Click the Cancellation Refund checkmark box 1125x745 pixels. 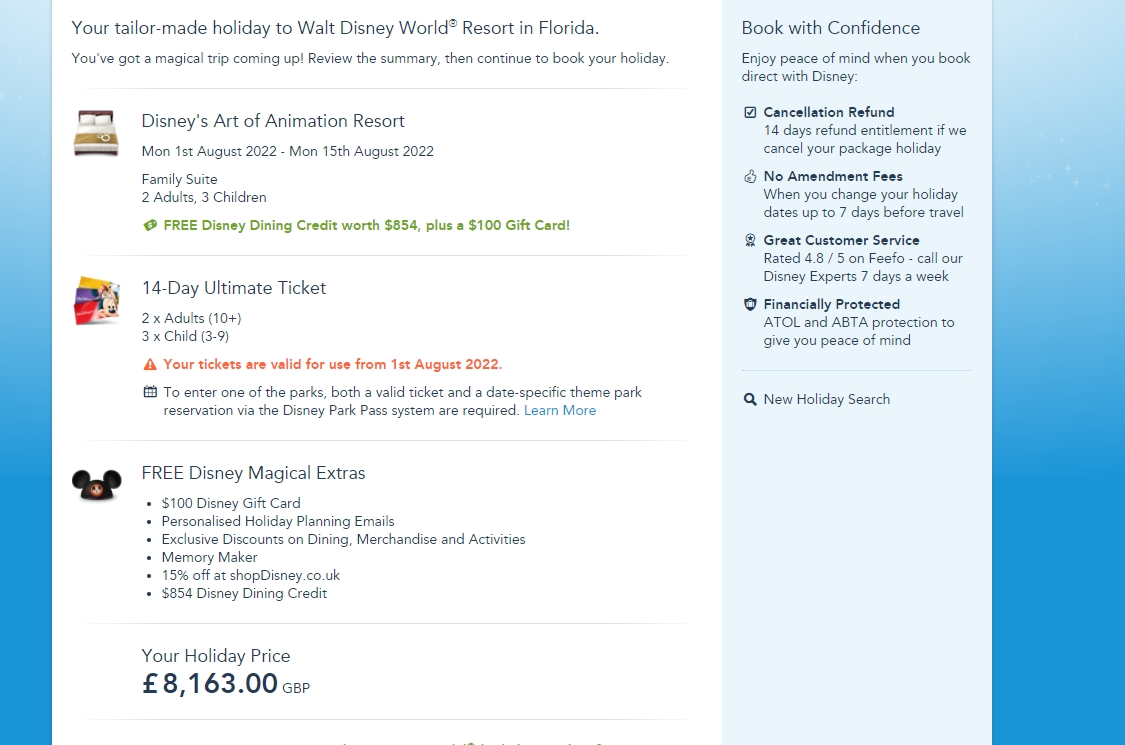click(751, 112)
